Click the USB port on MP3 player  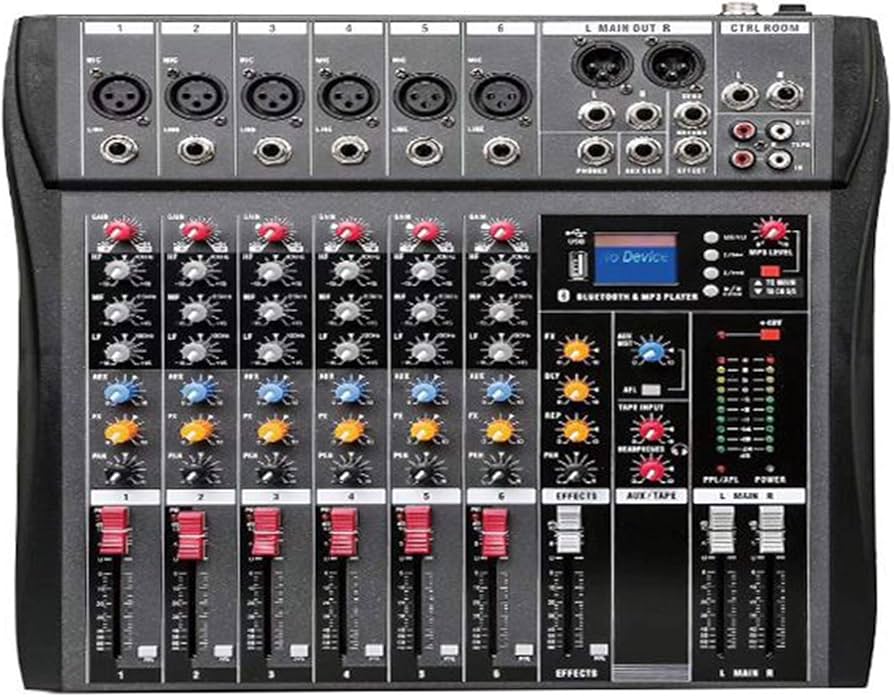point(578,266)
